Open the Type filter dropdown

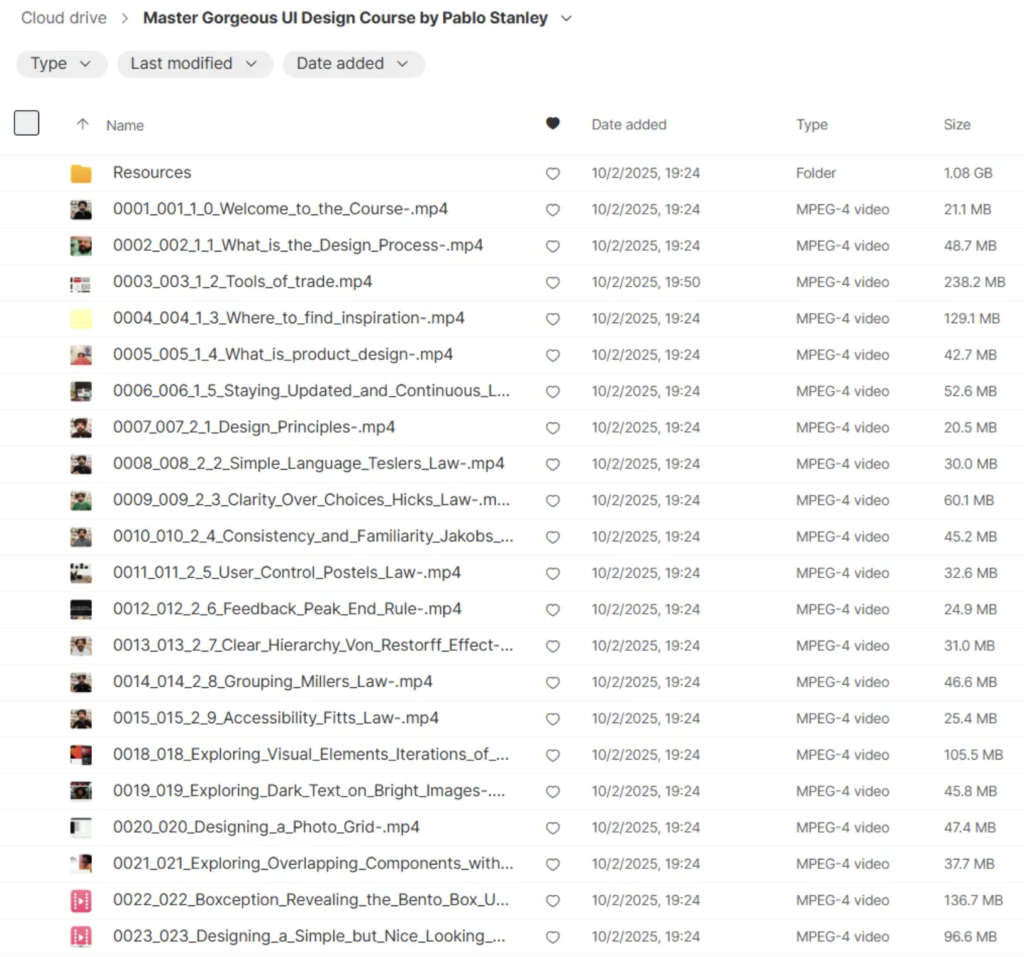61,64
